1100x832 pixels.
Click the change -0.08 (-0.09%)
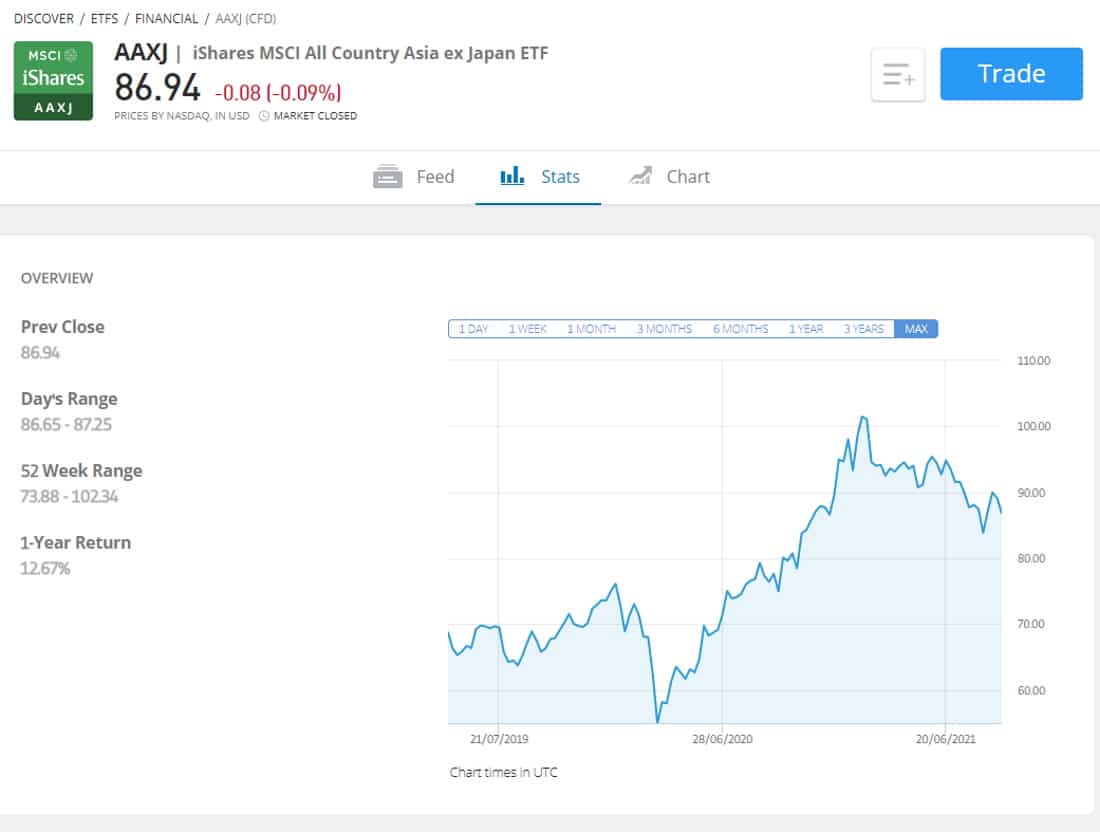click(x=279, y=93)
